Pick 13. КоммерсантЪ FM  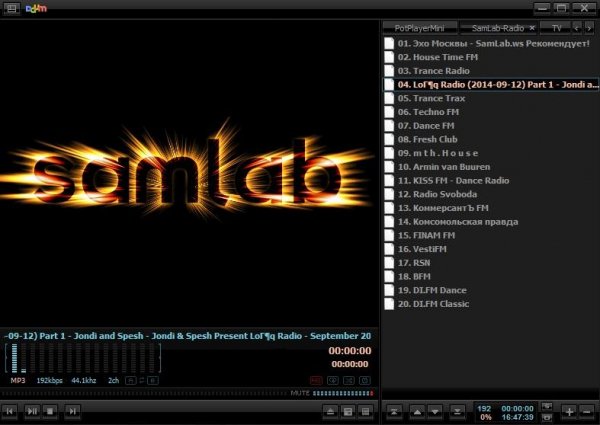(491, 208)
